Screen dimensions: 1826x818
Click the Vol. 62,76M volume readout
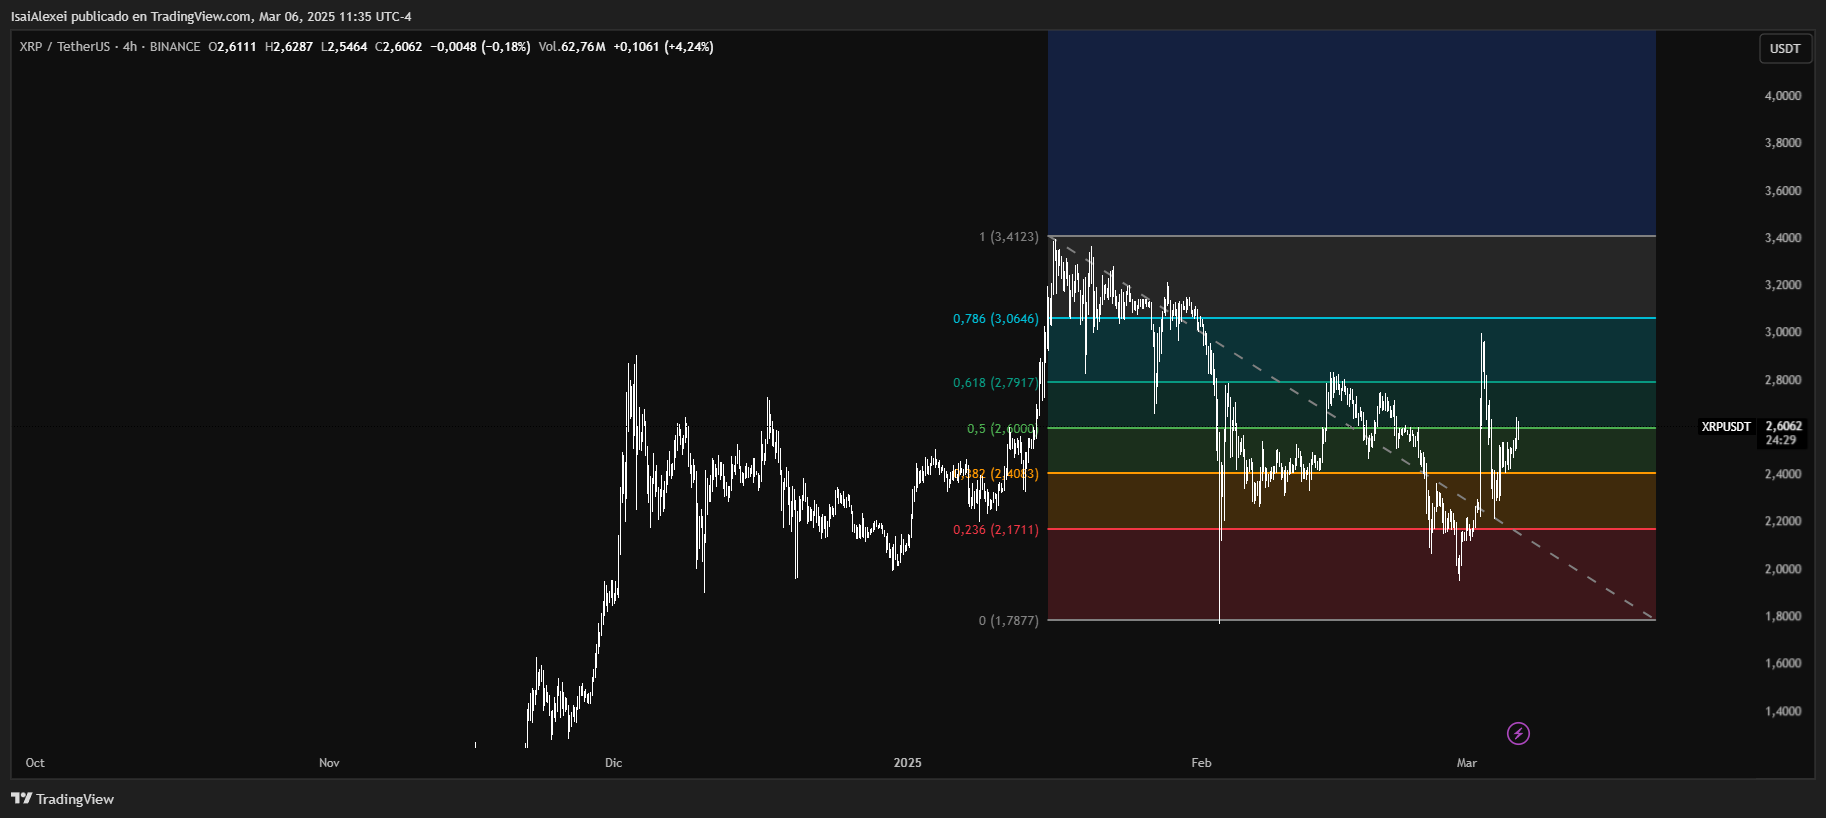coord(572,47)
